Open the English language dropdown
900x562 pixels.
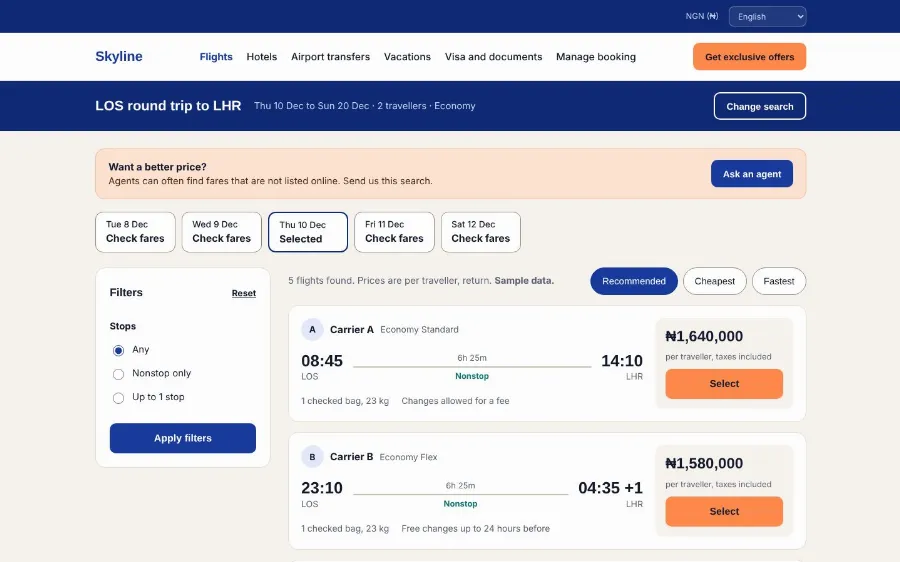point(767,17)
